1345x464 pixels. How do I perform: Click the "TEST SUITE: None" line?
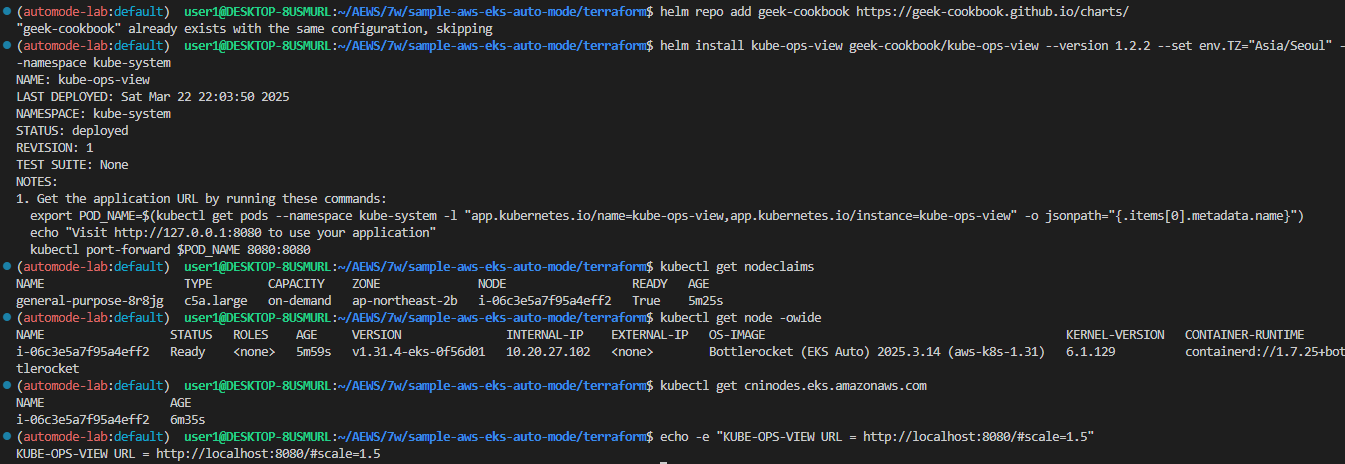tap(72, 165)
